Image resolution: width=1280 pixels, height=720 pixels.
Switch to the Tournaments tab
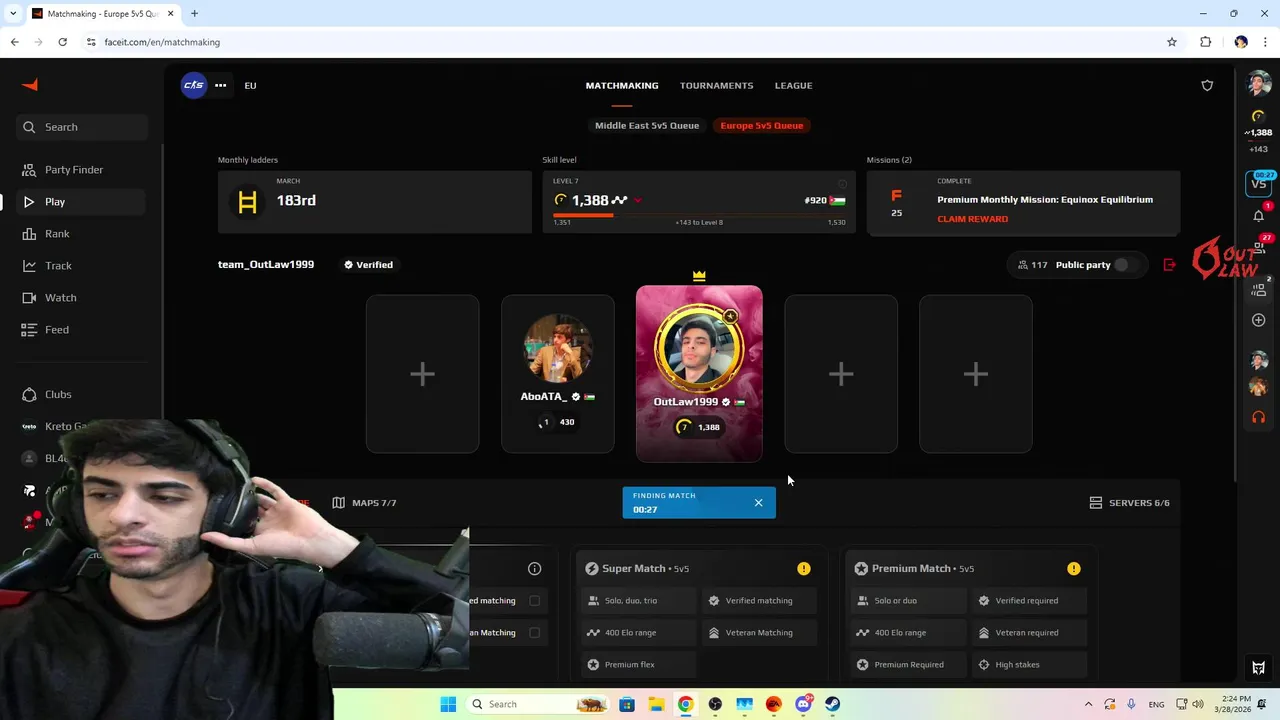coord(716,85)
